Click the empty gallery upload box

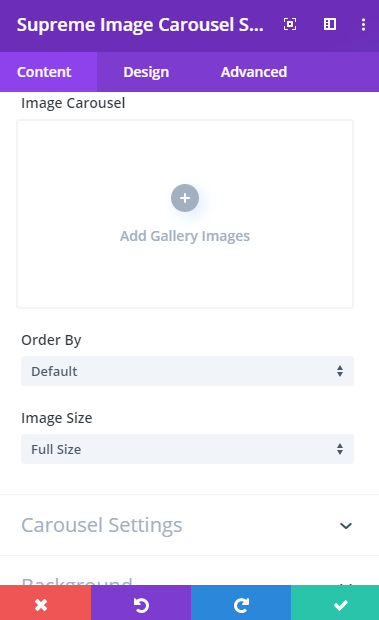point(185,214)
